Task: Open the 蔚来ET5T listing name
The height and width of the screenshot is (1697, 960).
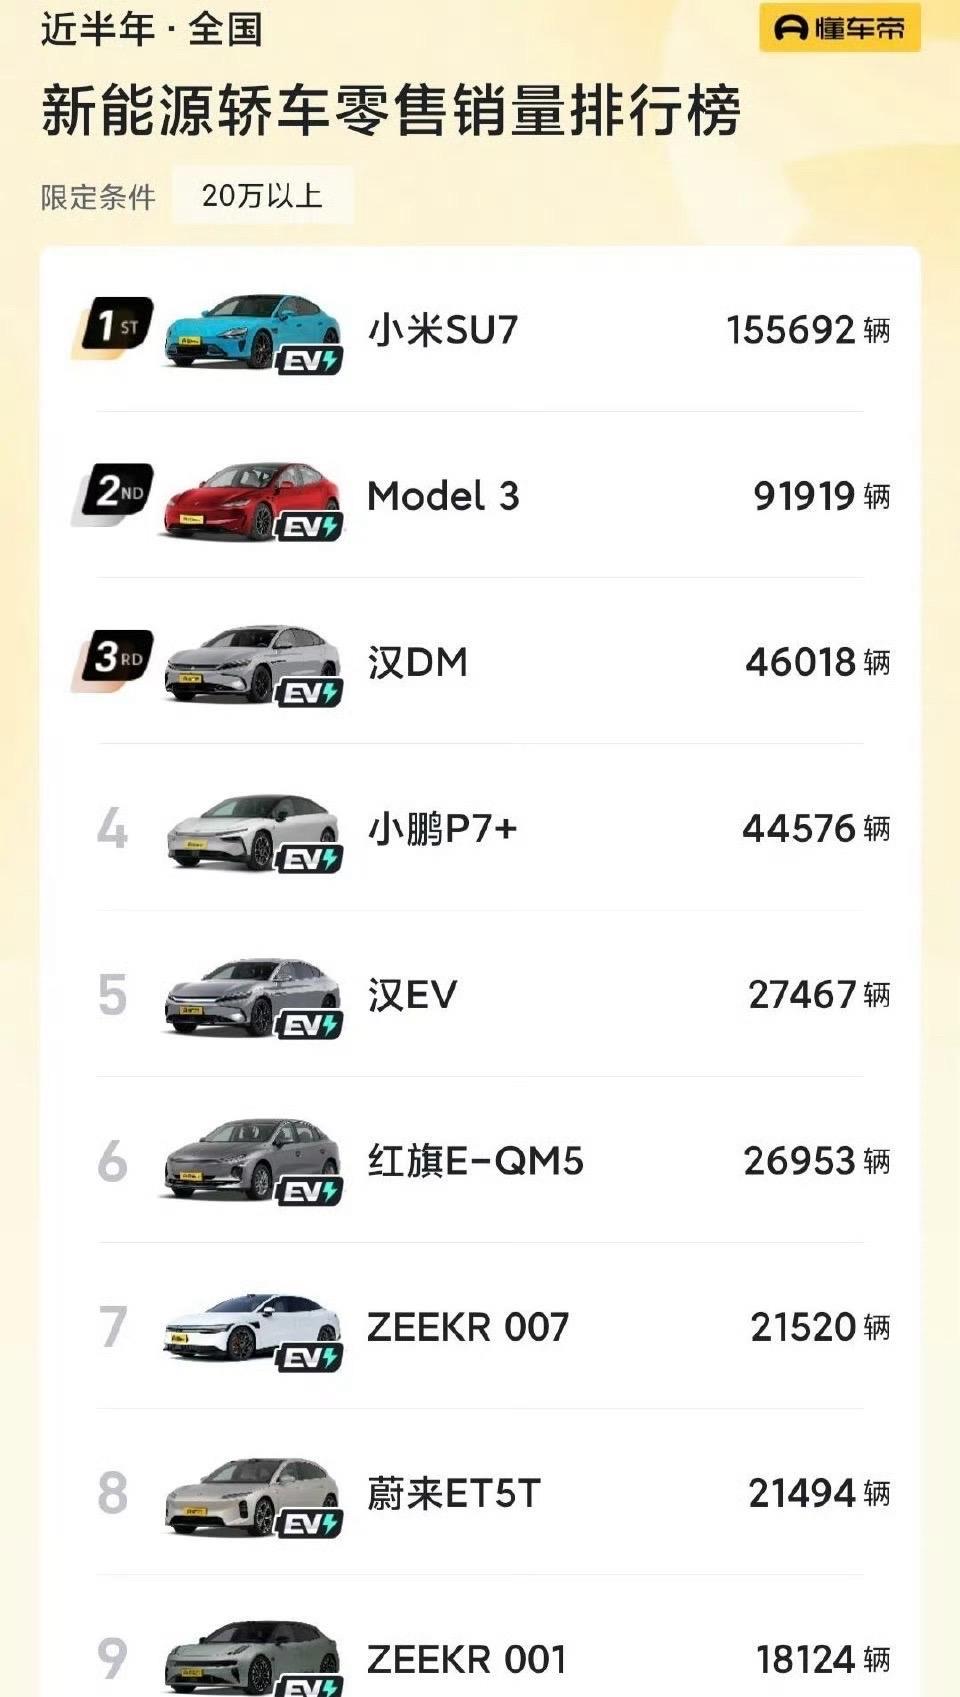Action: point(453,1493)
